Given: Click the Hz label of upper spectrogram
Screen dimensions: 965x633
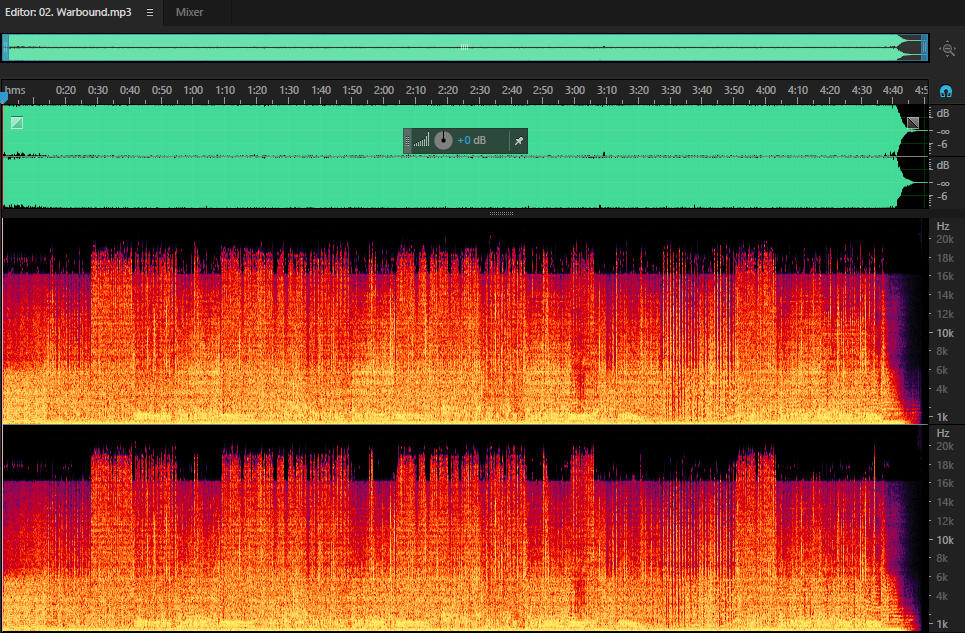Looking at the screenshot, I should click(942, 226).
